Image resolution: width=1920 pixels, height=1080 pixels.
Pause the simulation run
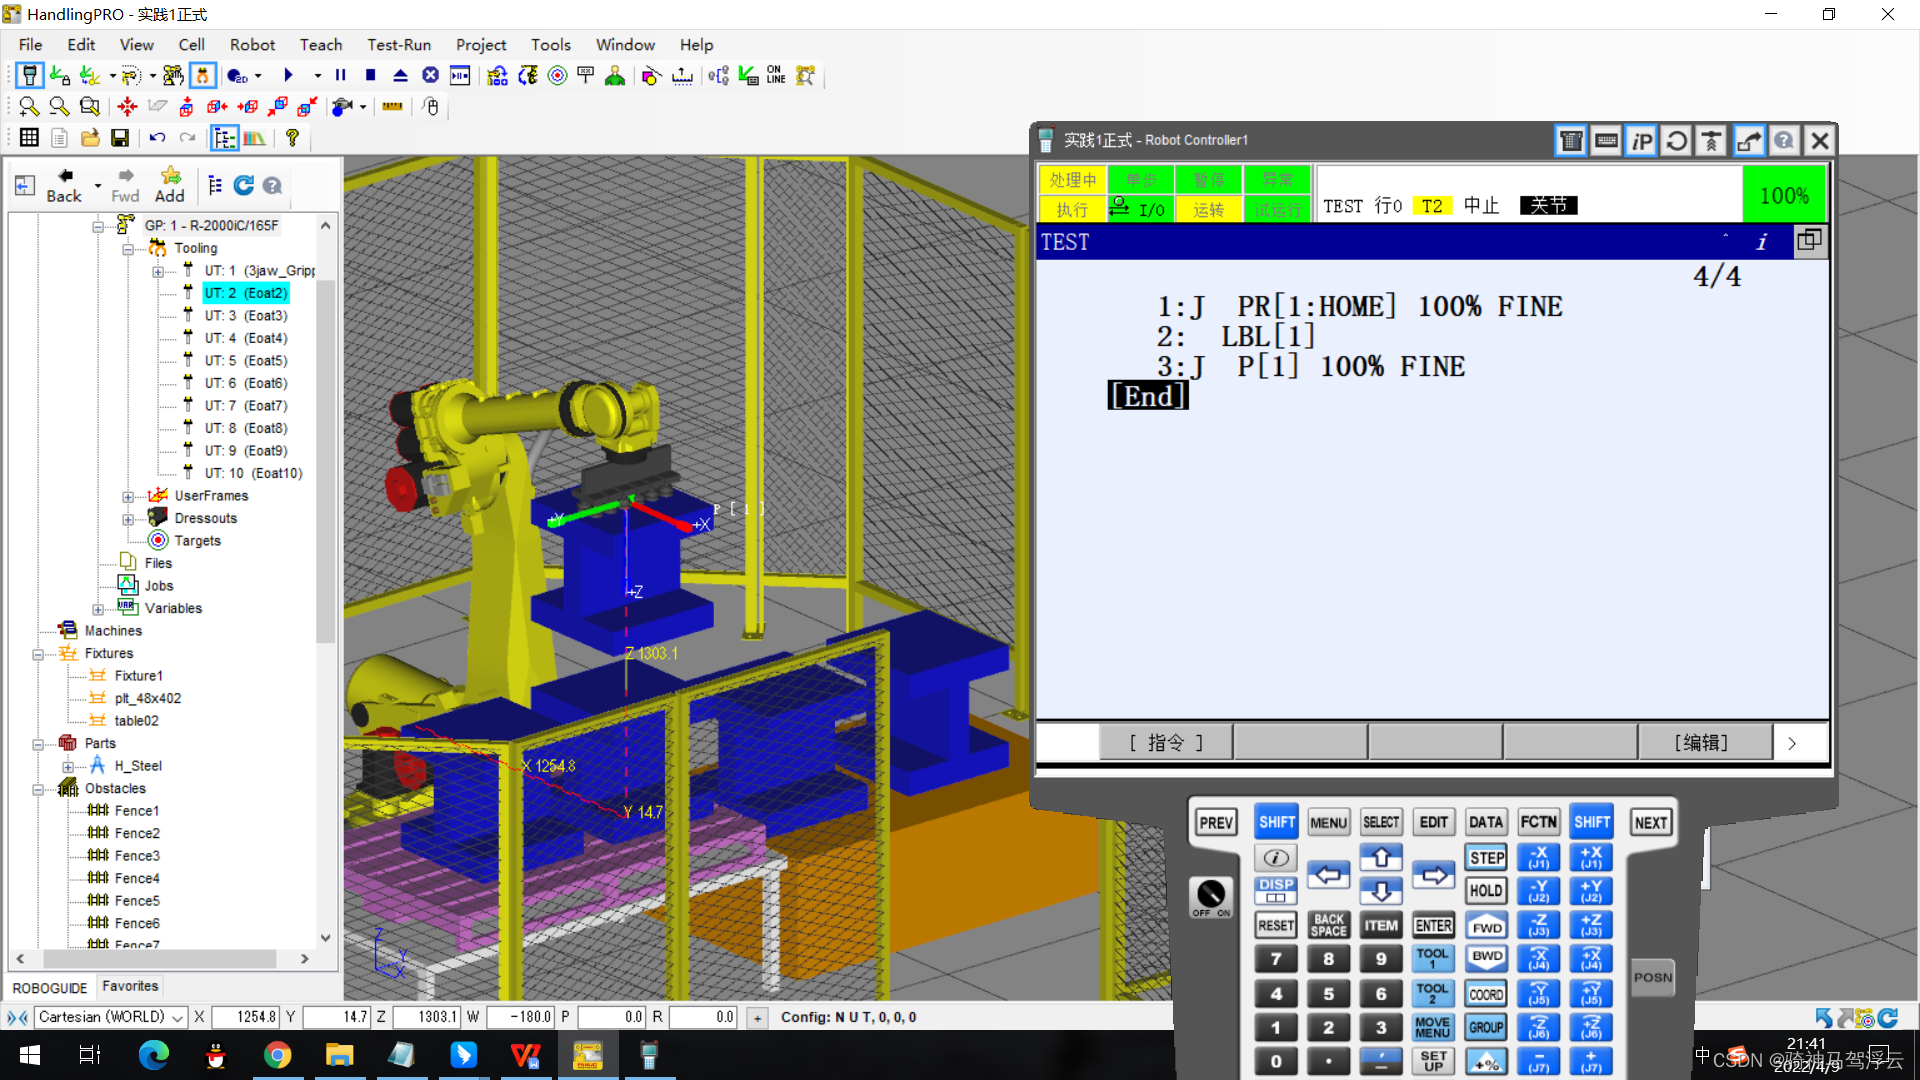(341, 76)
